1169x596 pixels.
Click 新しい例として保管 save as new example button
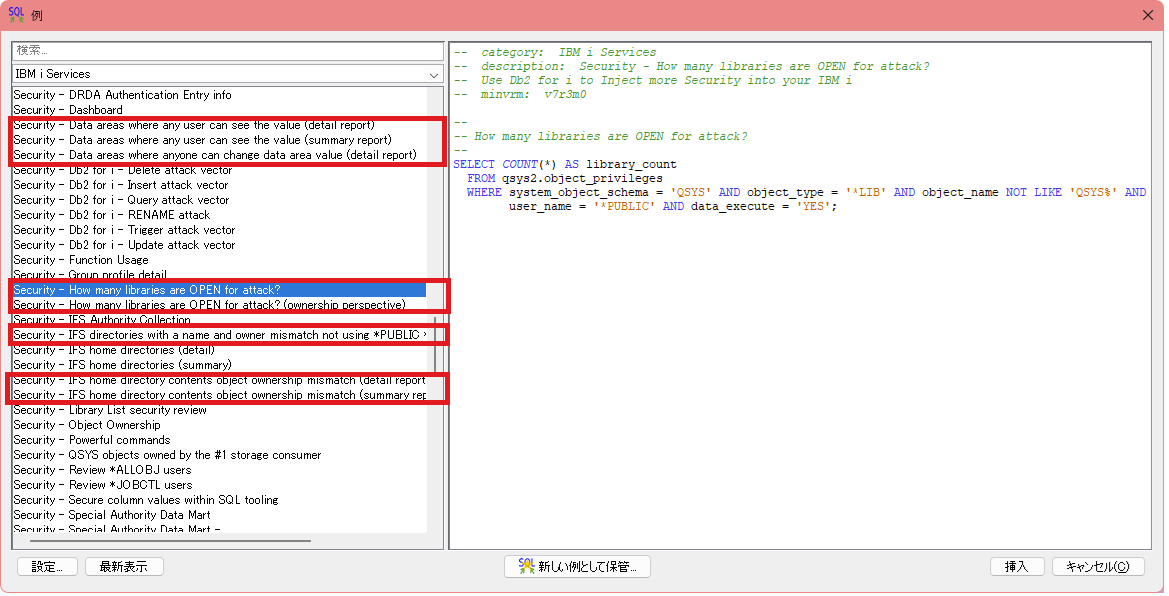point(577,567)
